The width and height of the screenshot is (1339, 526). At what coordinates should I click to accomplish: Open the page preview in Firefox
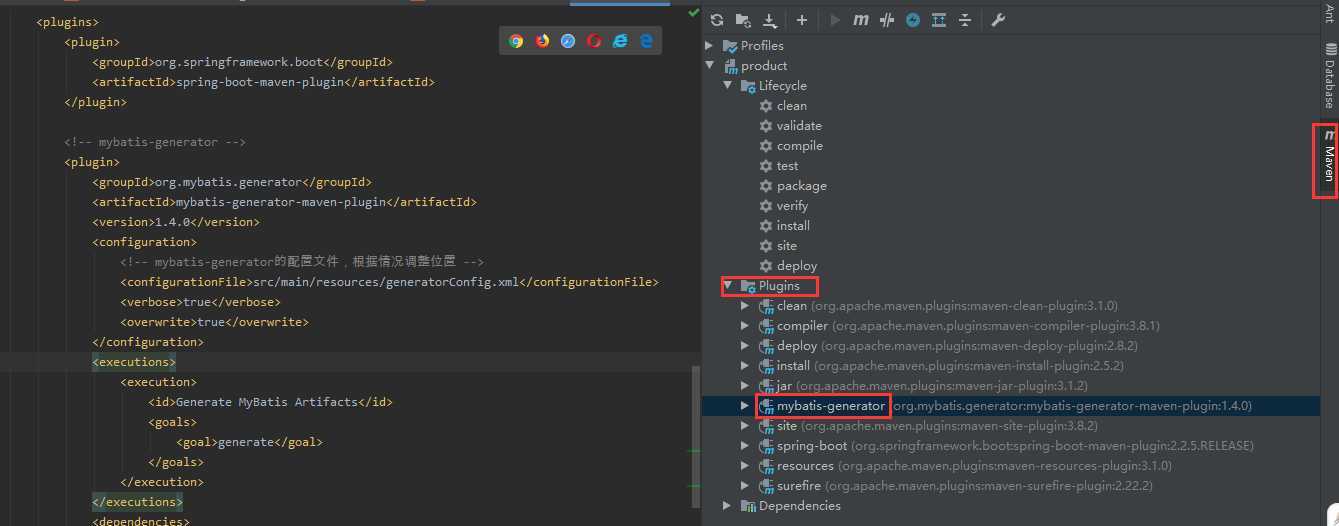point(542,41)
